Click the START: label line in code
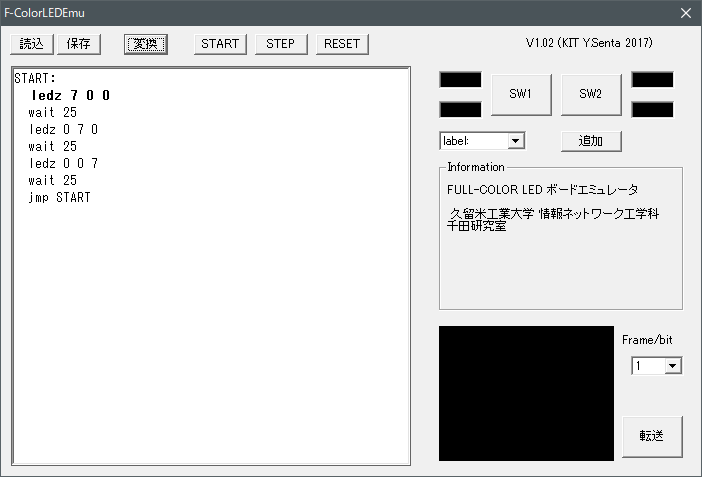This screenshot has height=477, width=702. click(x=35, y=78)
